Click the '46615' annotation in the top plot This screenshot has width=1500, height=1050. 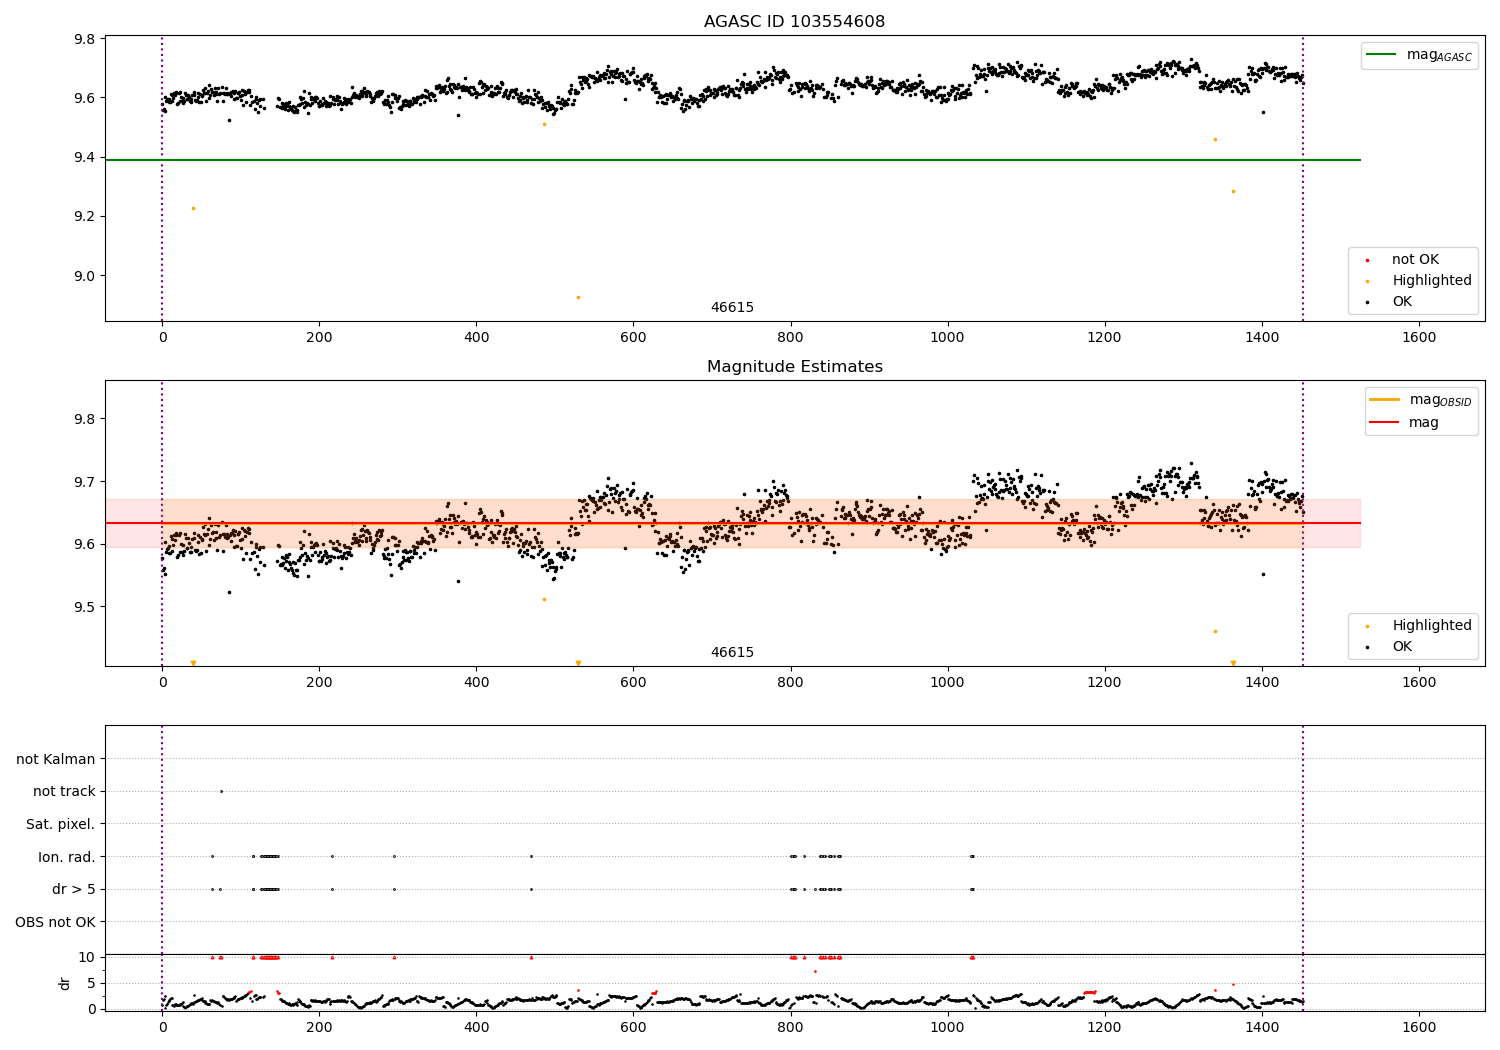tap(732, 307)
